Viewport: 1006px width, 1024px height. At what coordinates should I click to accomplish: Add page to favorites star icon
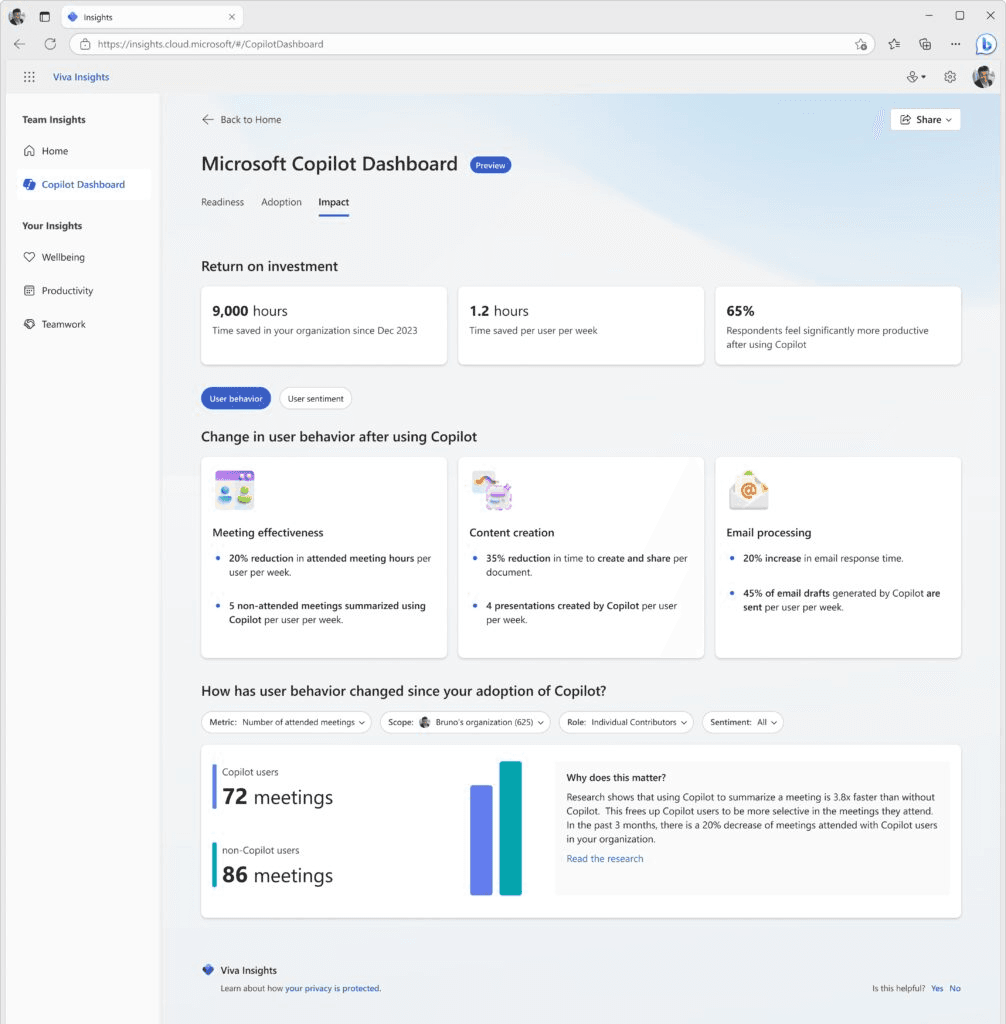pos(861,44)
